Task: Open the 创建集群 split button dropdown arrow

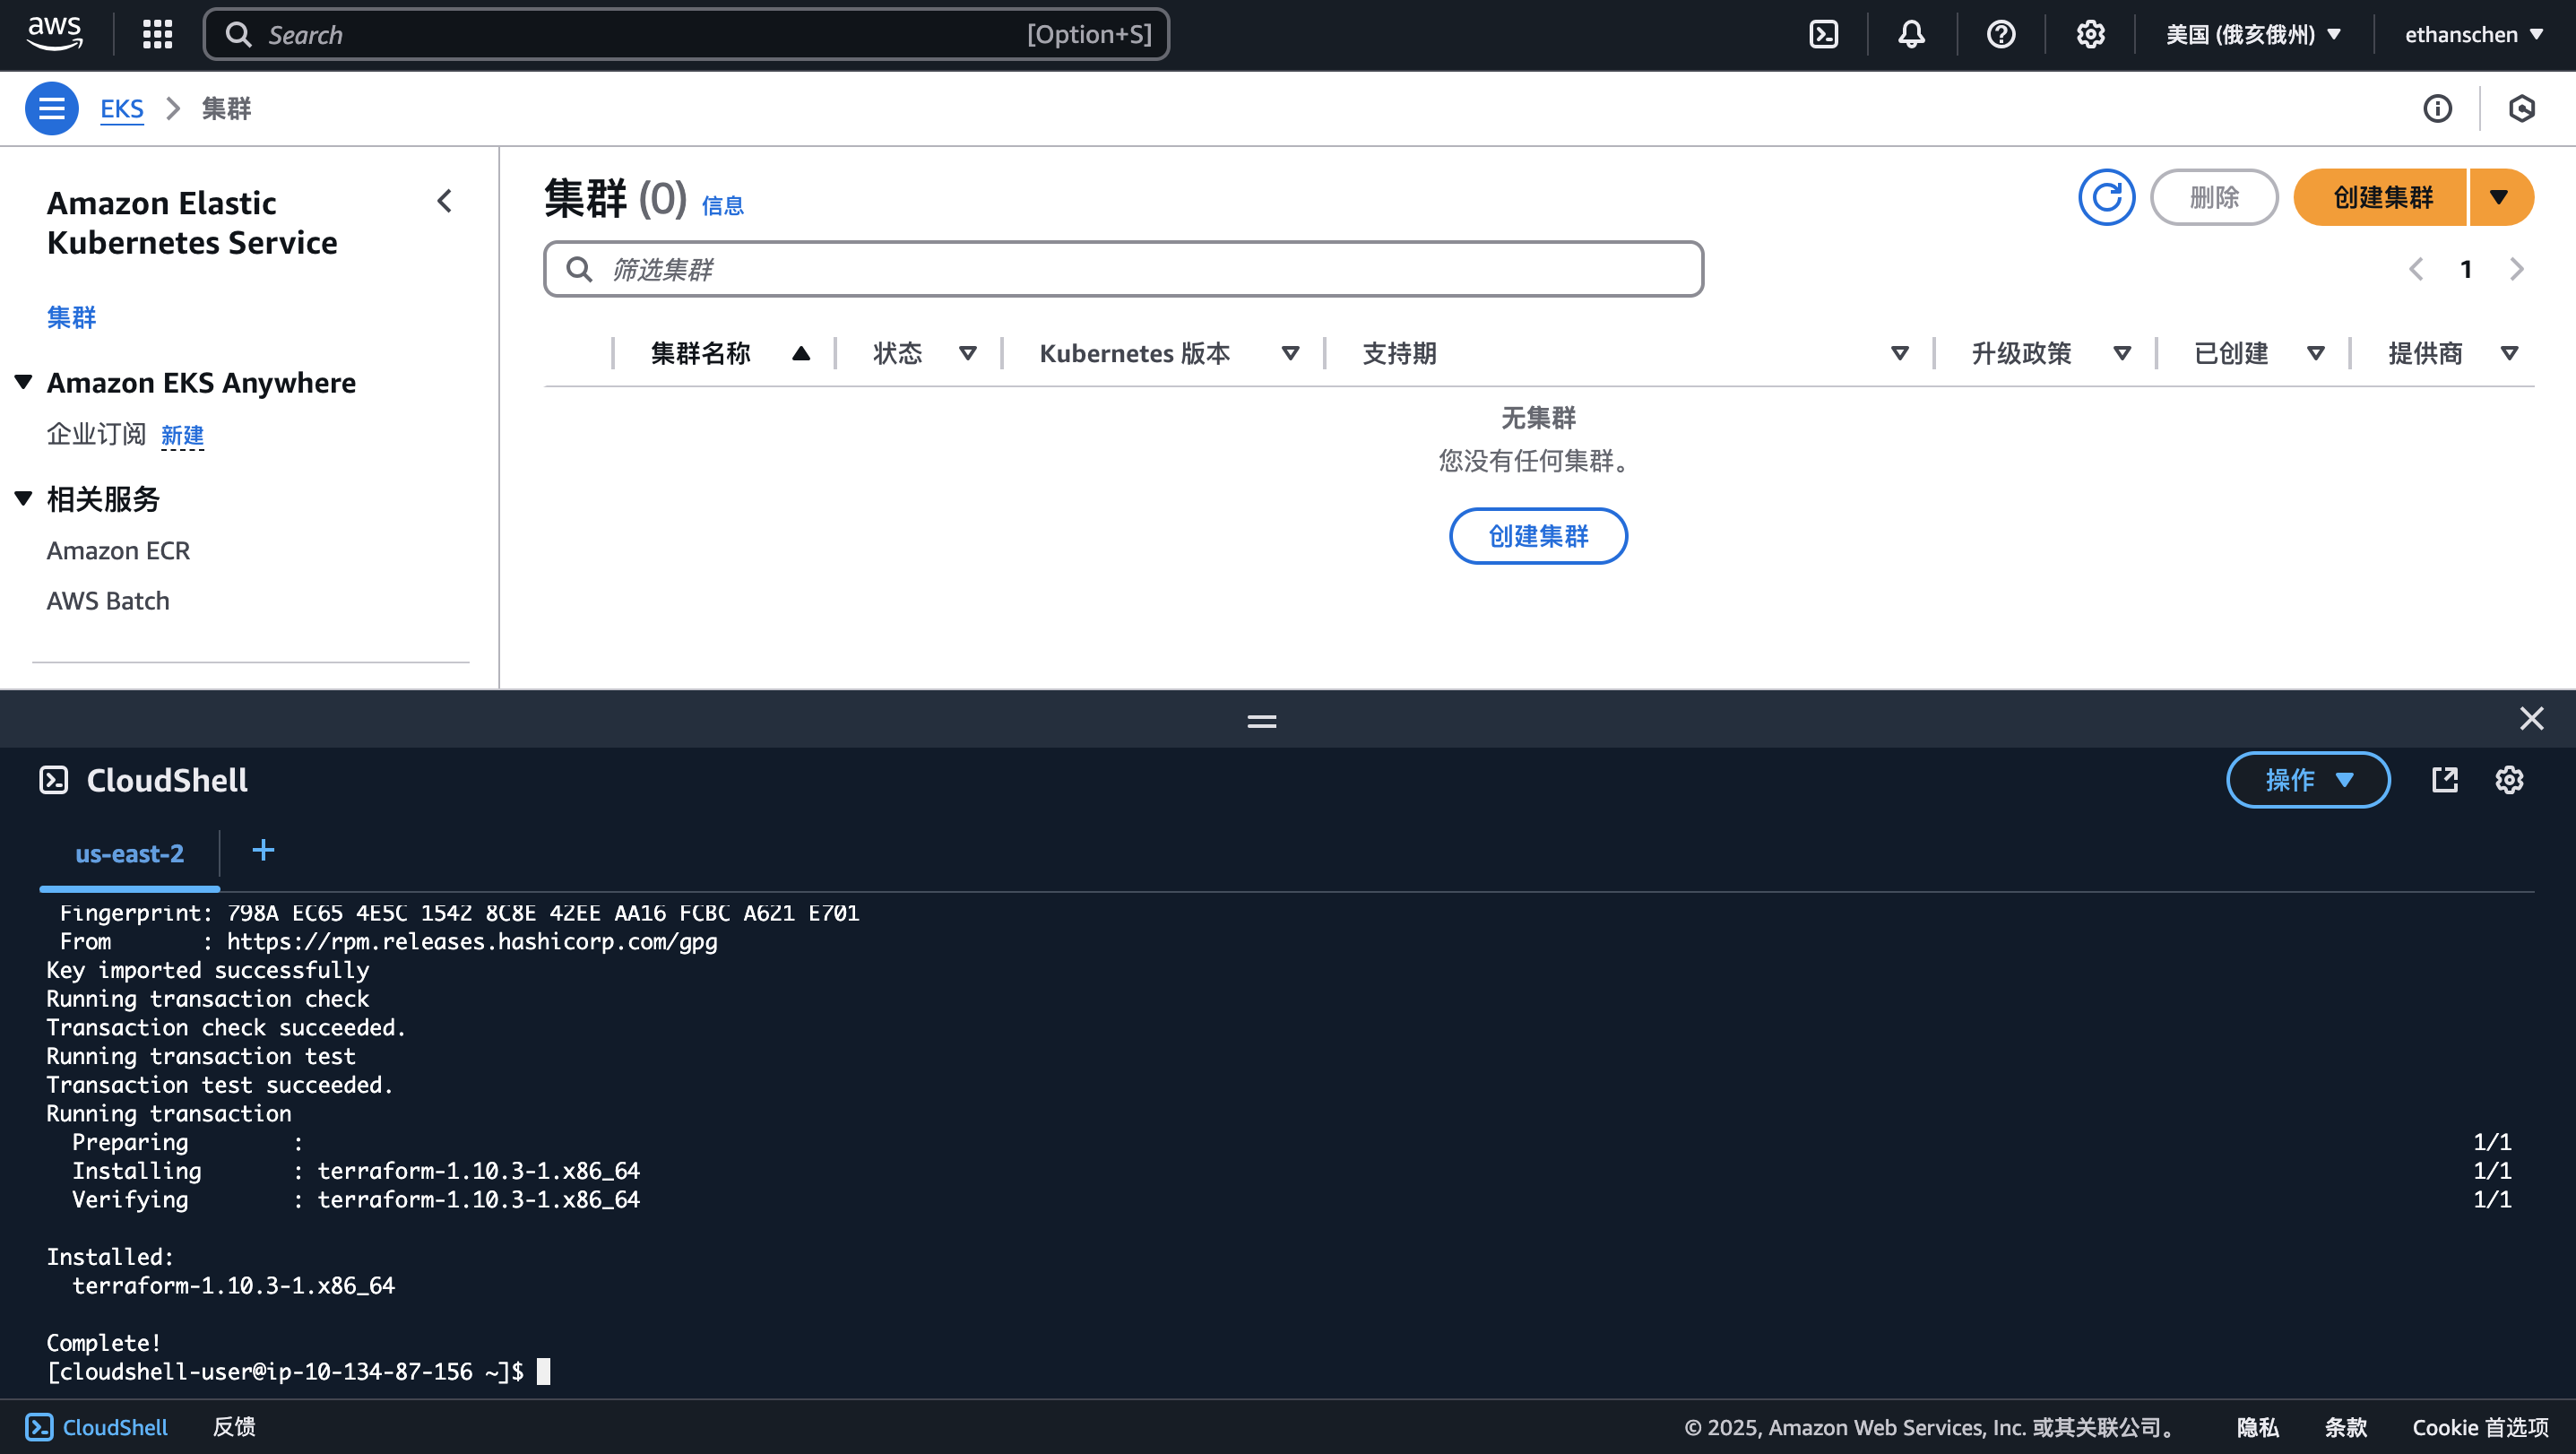Action: [2500, 197]
